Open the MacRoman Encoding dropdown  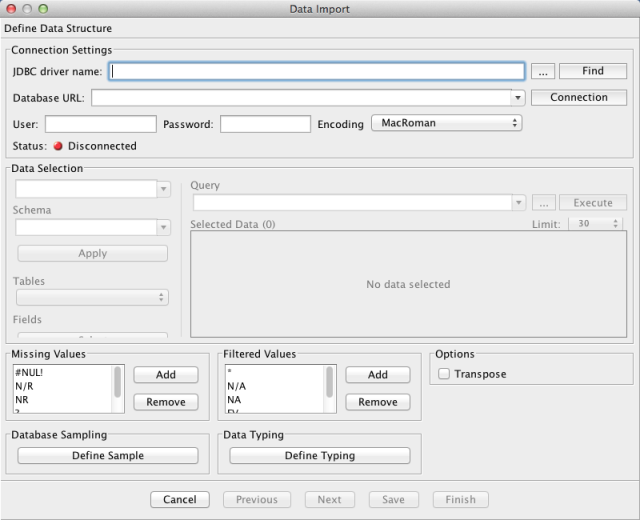pos(447,123)
